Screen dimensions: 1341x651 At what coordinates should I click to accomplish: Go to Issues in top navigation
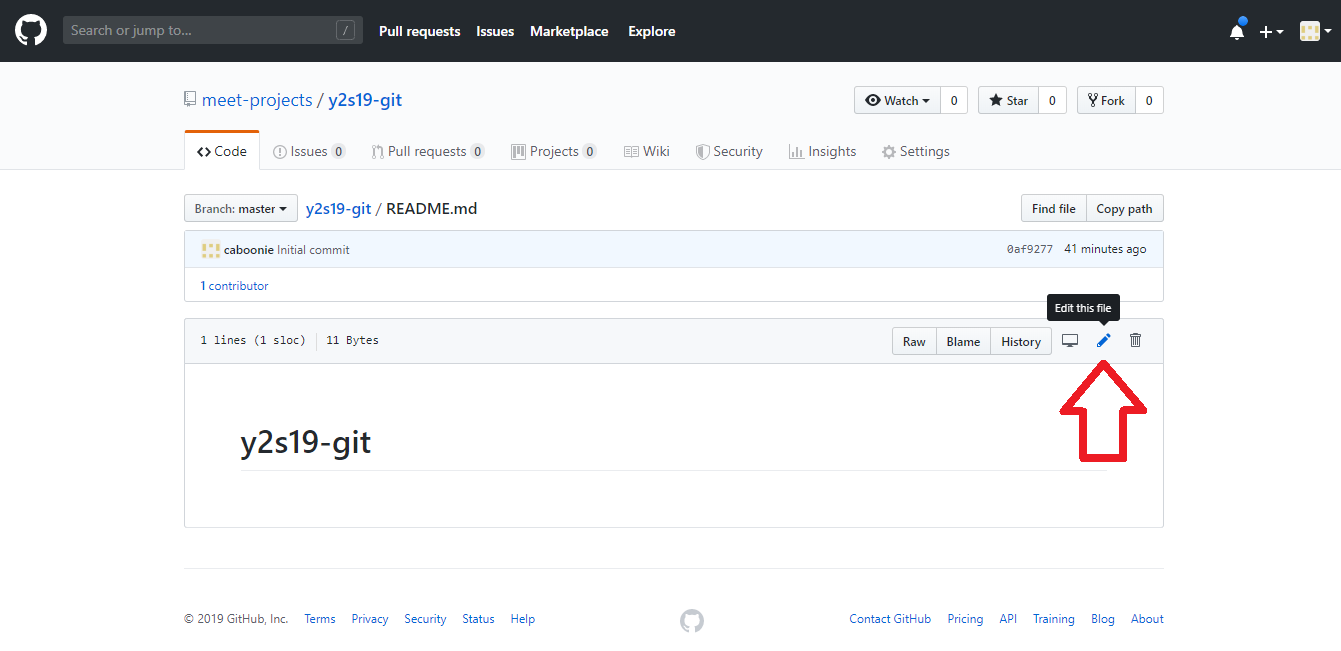495,31
